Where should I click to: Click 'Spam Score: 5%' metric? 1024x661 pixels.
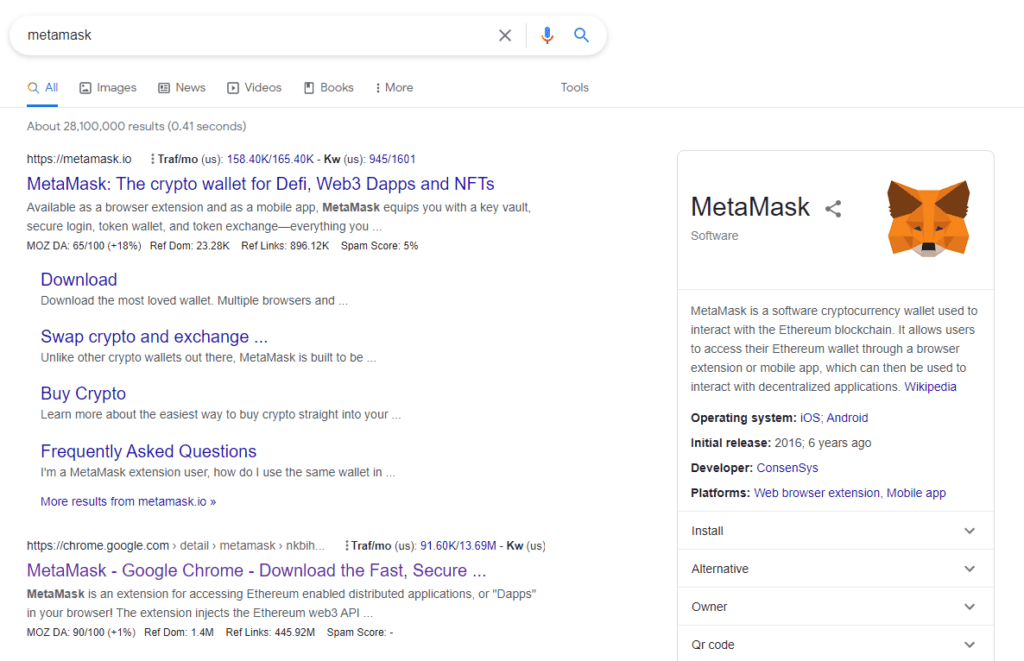coord(379,246)
